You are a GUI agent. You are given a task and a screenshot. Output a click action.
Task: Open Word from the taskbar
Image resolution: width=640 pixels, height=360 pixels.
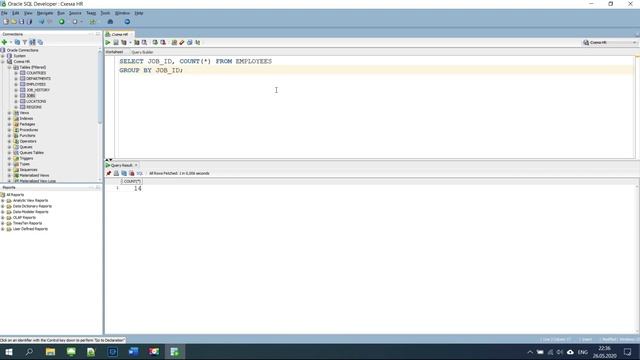pyautogui.click(x=133, y=352)
